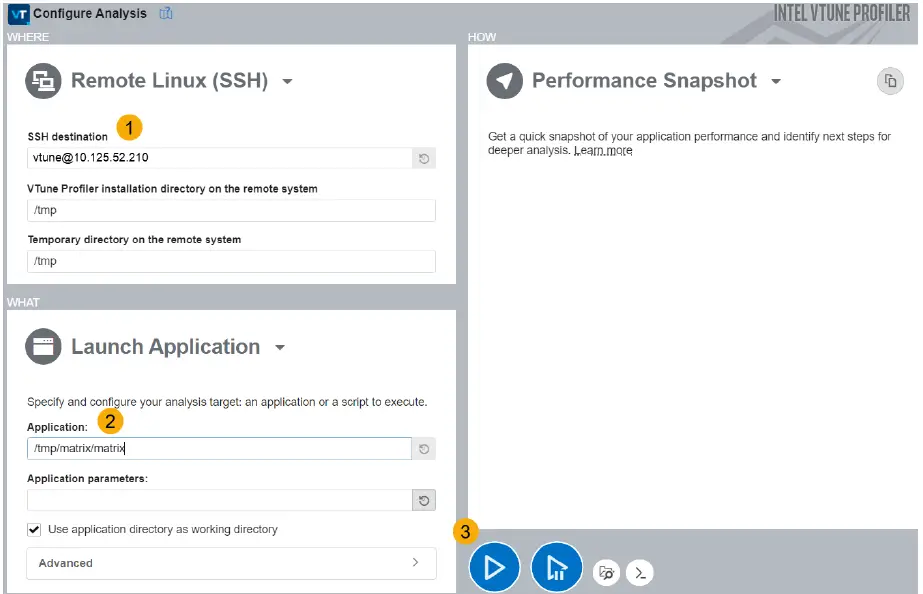Start the Performance Snapshot analysis
This screenshot has height=594, width=923.
(494, 566)
